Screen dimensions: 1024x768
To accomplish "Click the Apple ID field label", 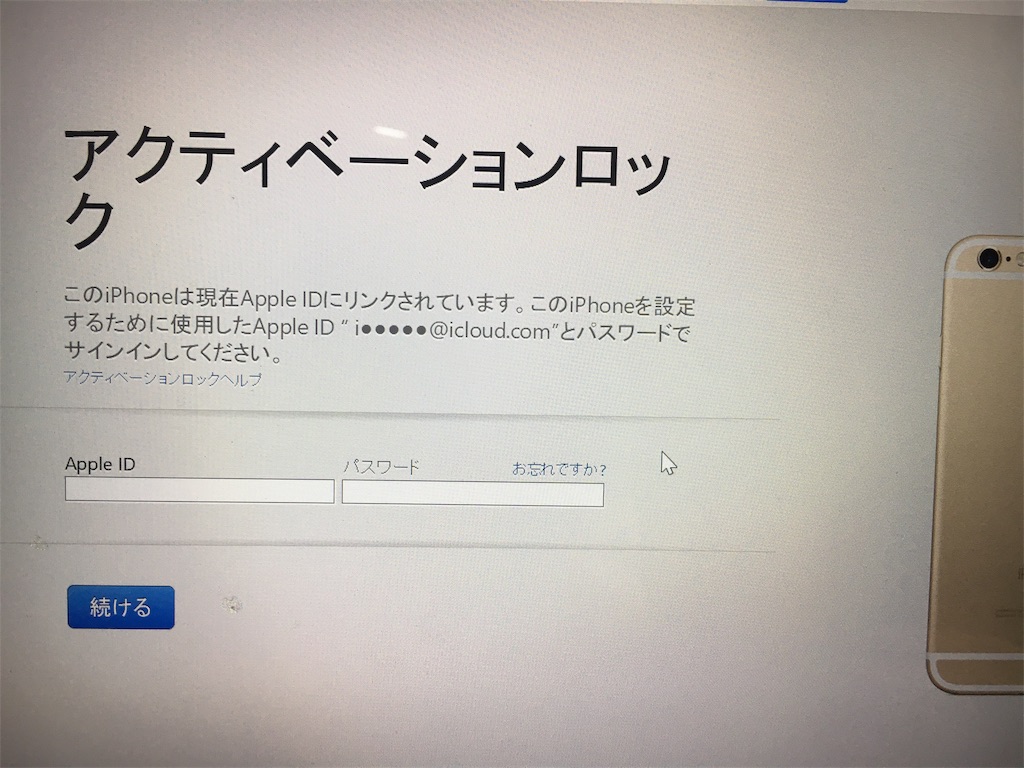I will 100,464.
